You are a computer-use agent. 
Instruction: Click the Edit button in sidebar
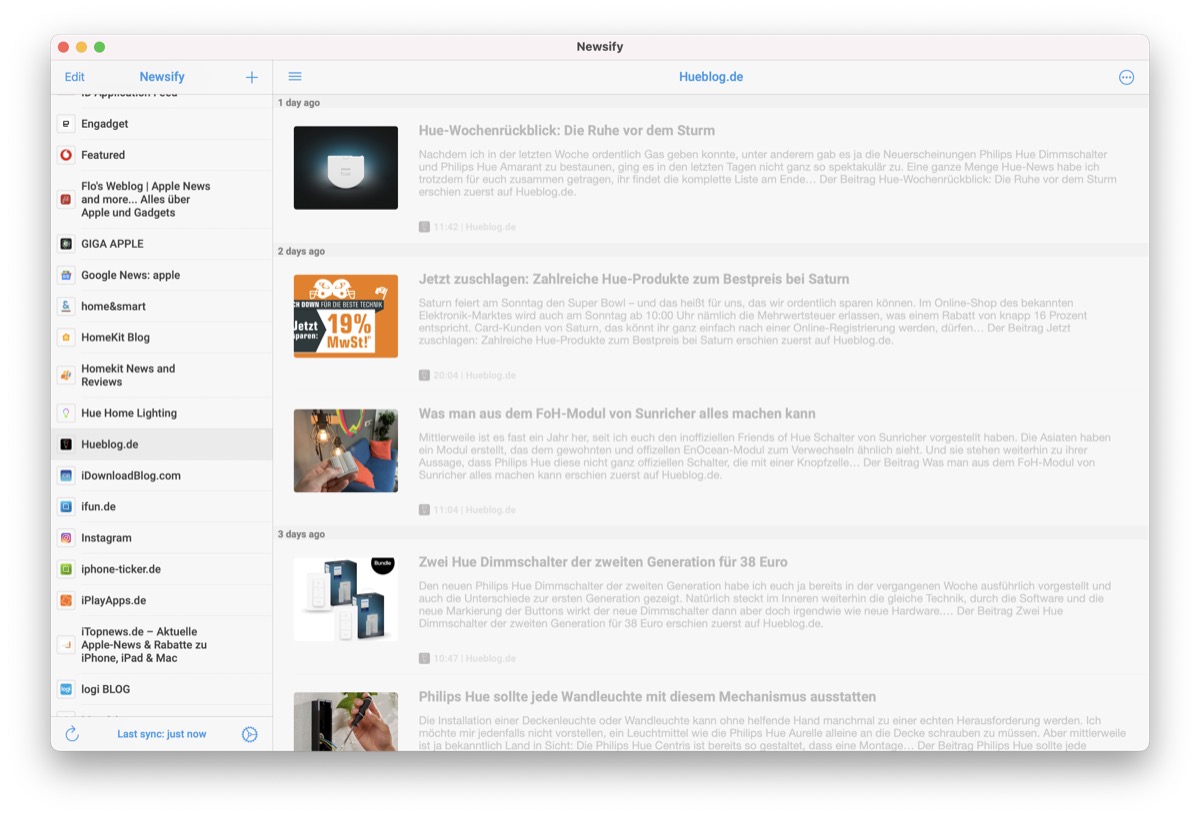tap(75, 77)
